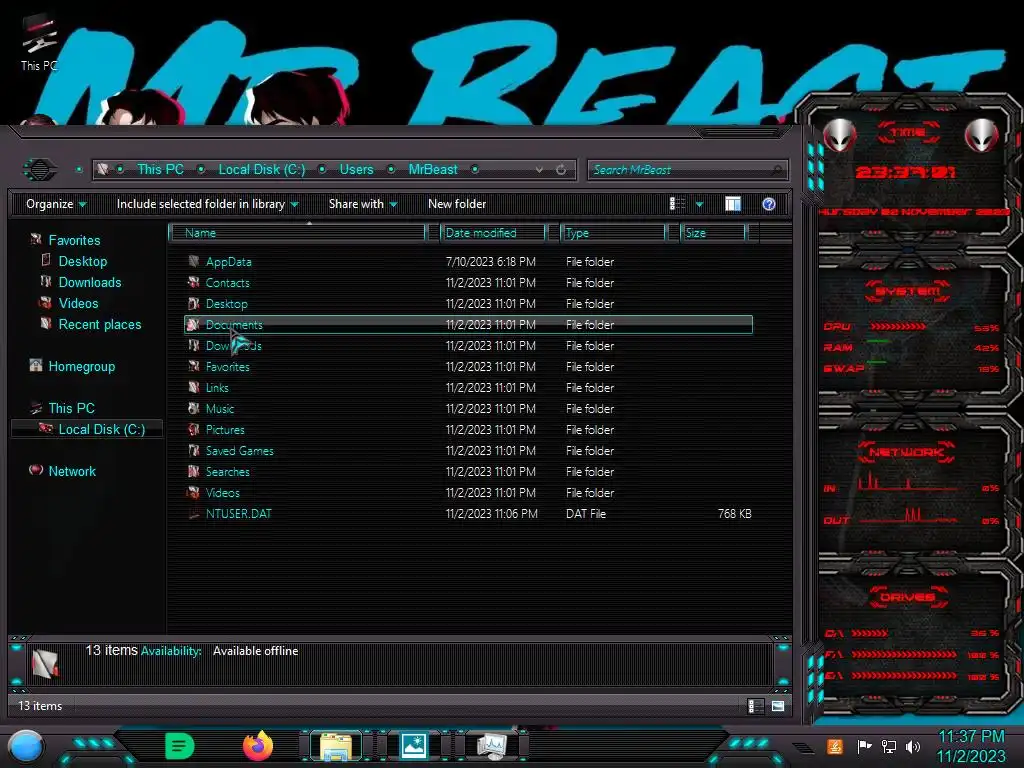Refresh the address bar location

(x=561, y=170)
